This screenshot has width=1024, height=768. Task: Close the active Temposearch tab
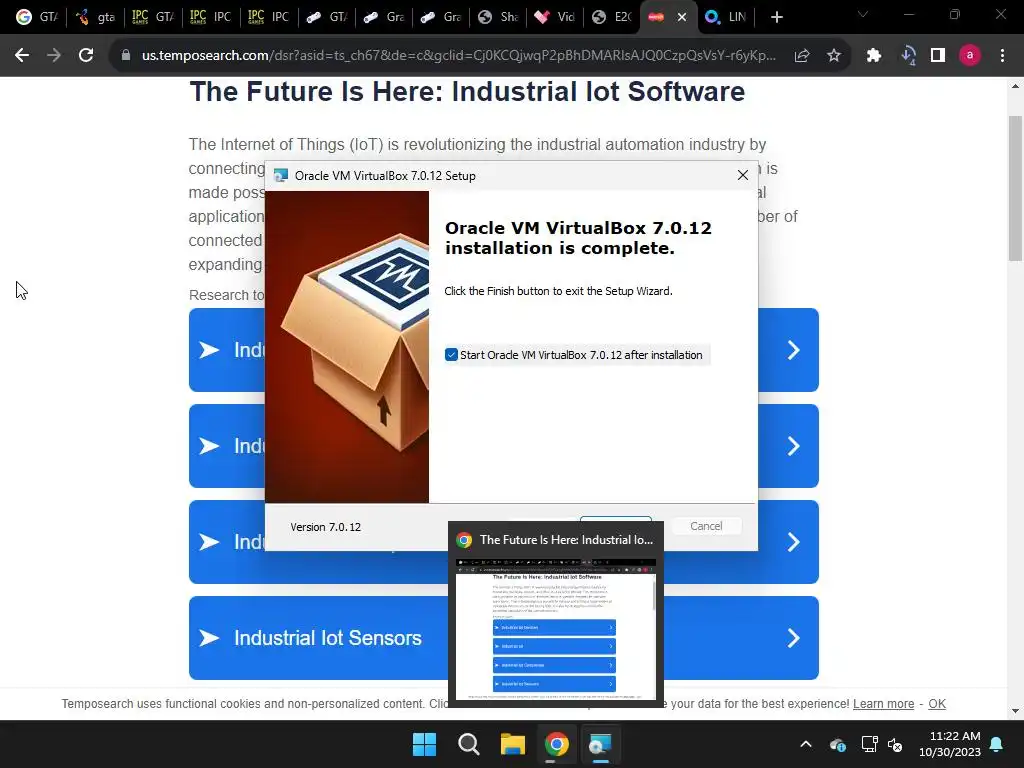682,17
